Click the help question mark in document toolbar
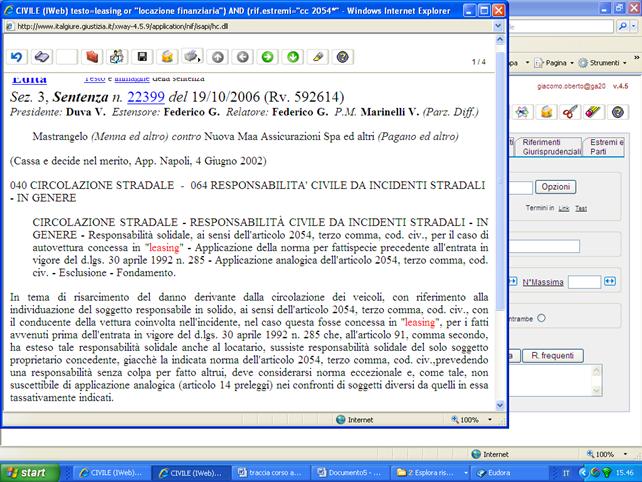Image resolution: width=642 pixels, height=482 pixels. 343,57
